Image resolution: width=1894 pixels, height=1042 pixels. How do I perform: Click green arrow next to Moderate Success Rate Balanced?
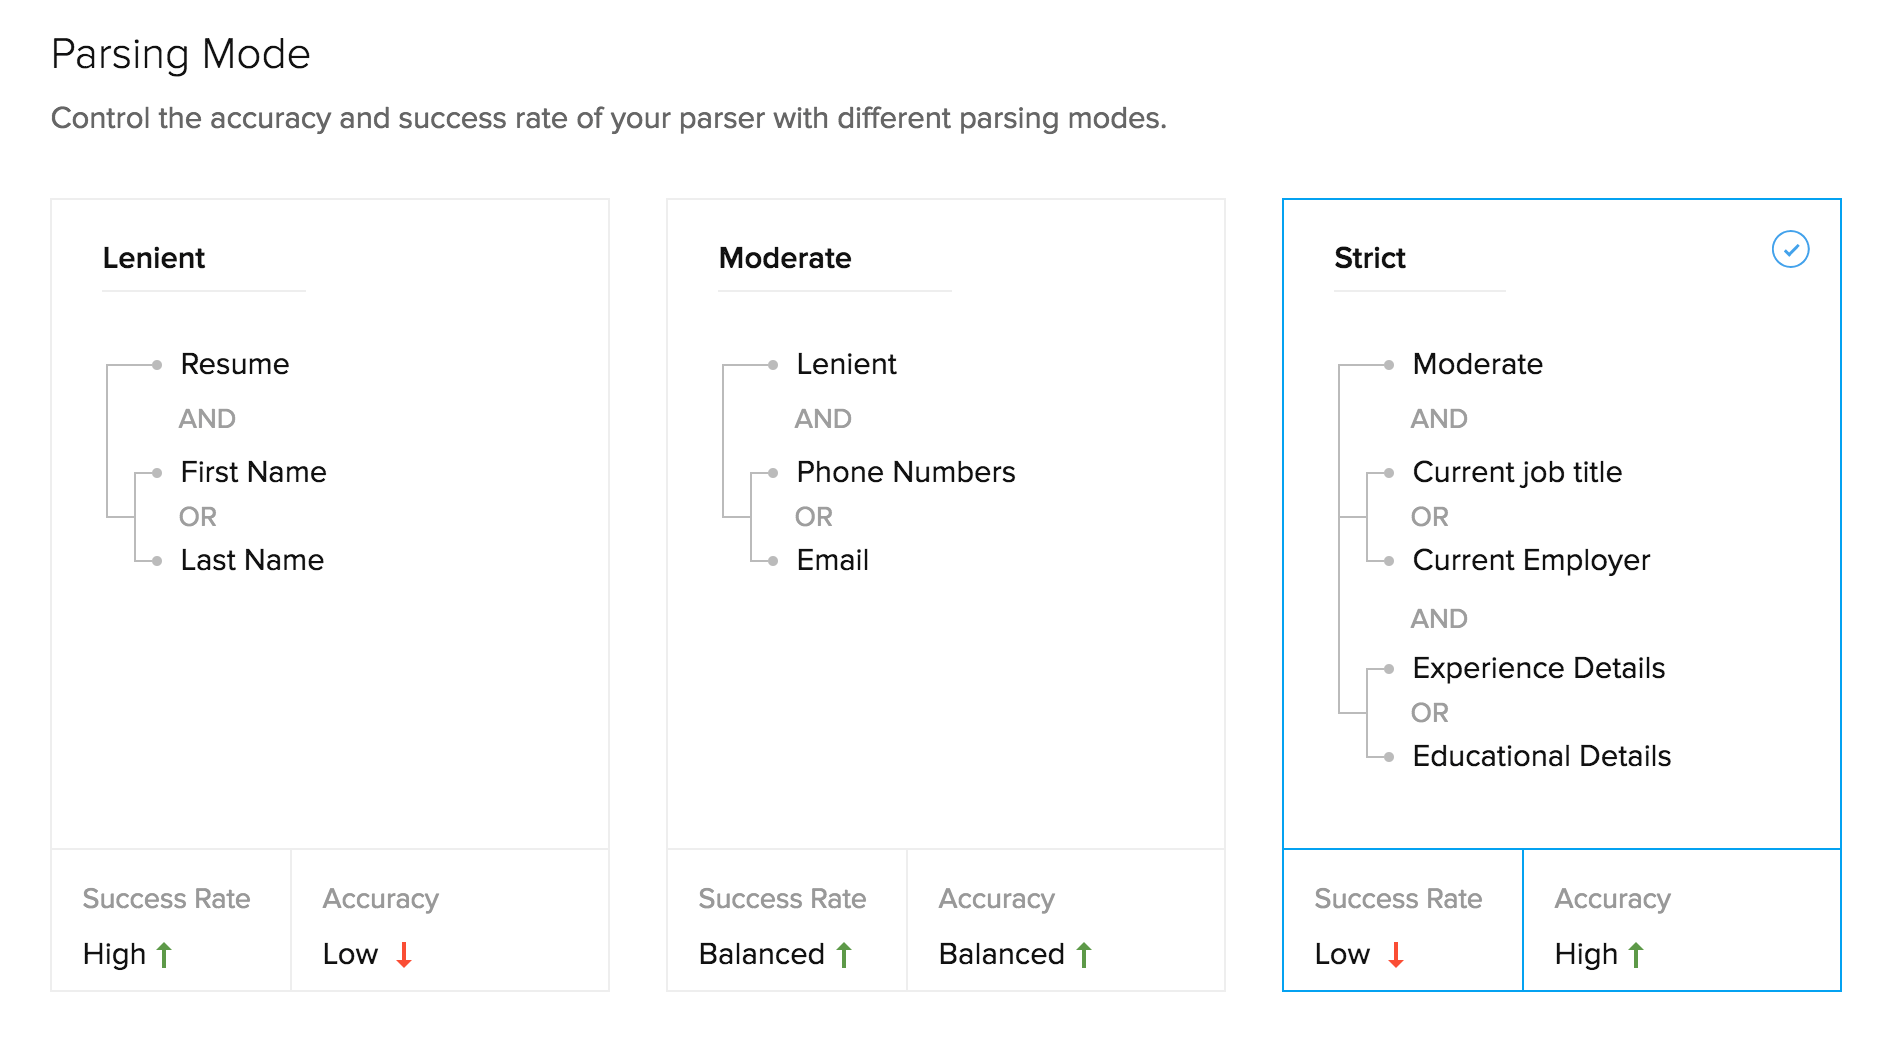click(x=844, y=955)
